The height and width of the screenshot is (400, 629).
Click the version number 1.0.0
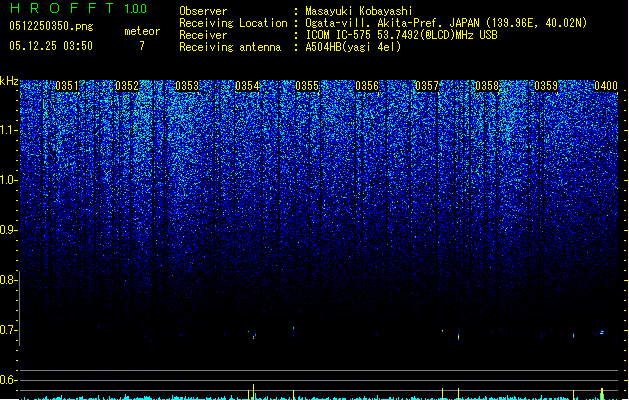(136, 9)
